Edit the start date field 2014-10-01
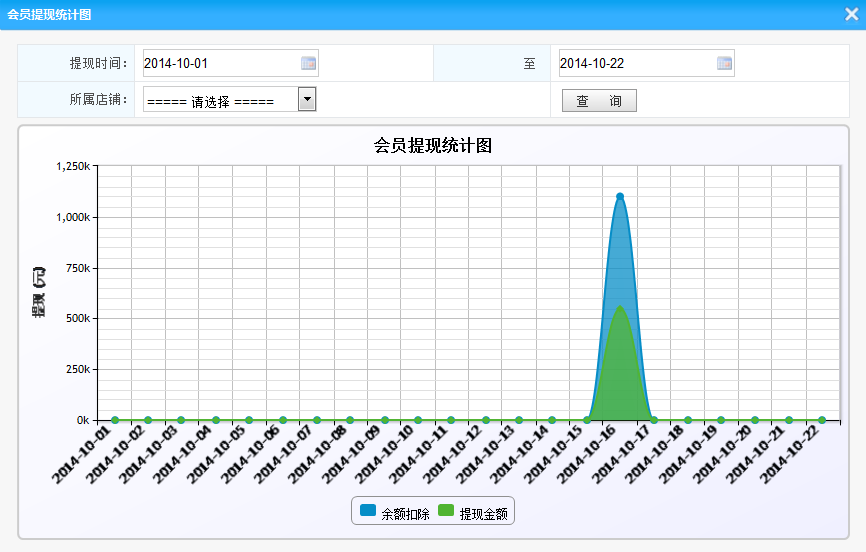 click(220, 63)
